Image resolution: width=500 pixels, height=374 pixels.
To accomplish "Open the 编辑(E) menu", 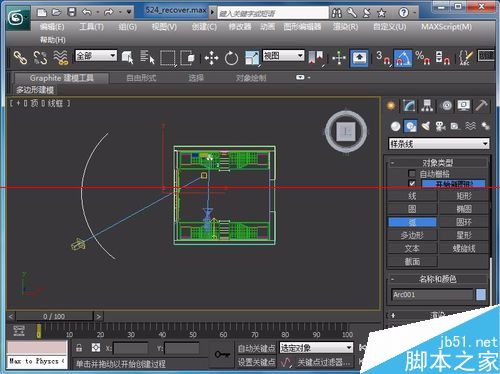I will pos(52,27).
